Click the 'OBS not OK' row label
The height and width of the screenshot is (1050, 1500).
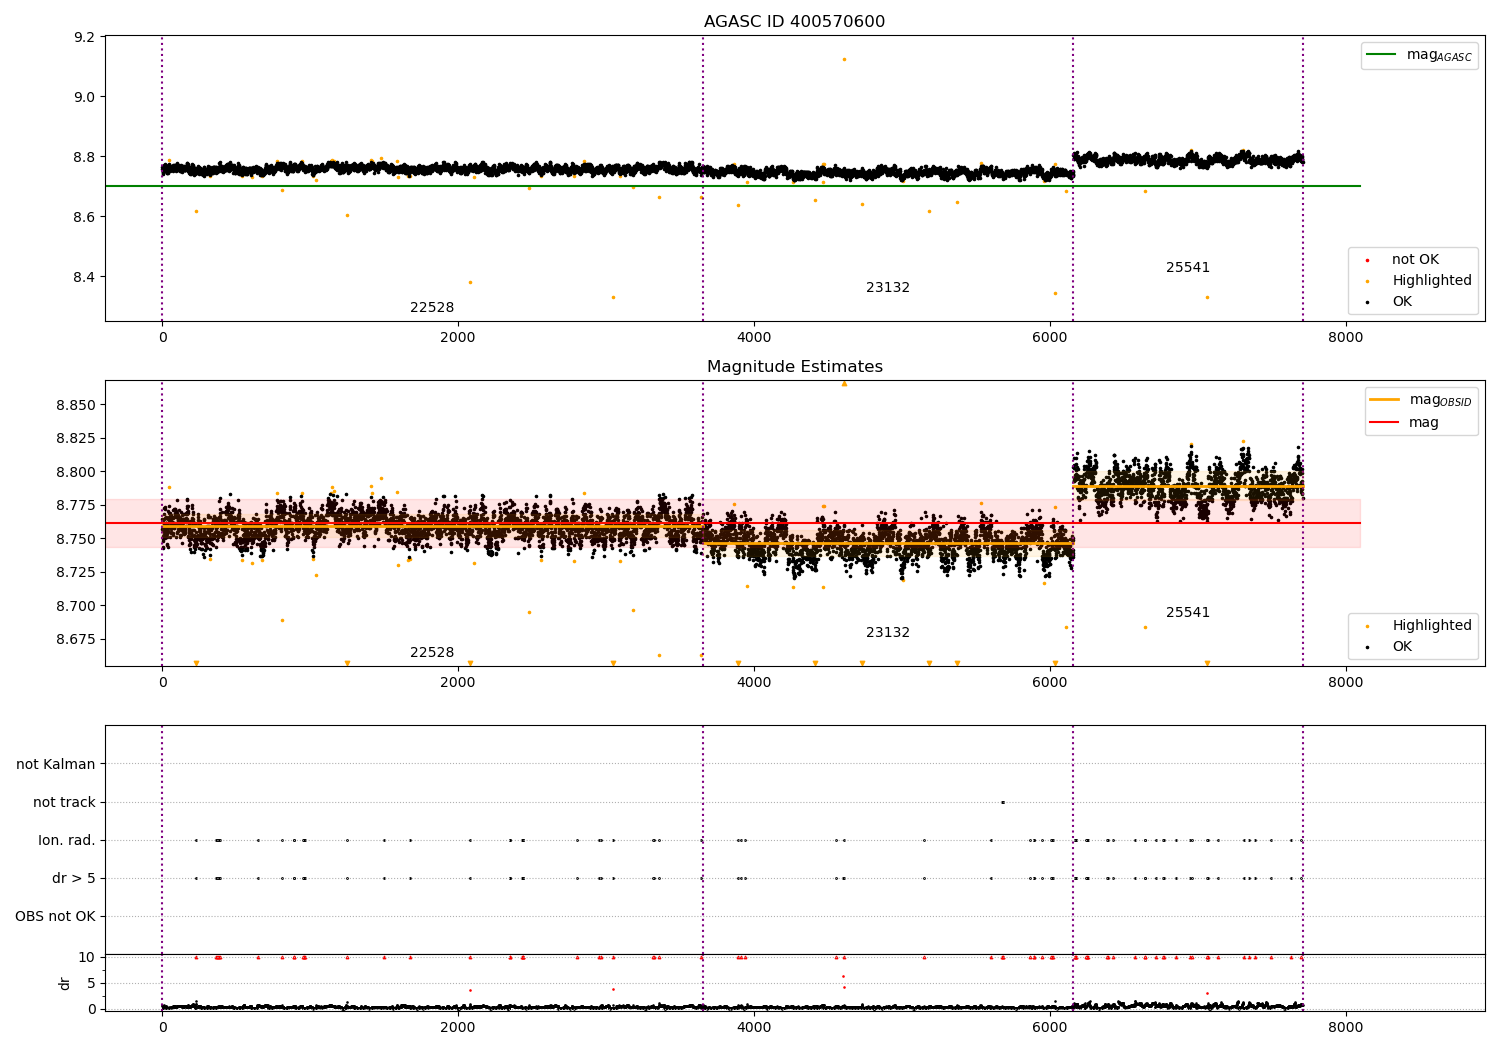pyautogui.click(x=55, y=917)
